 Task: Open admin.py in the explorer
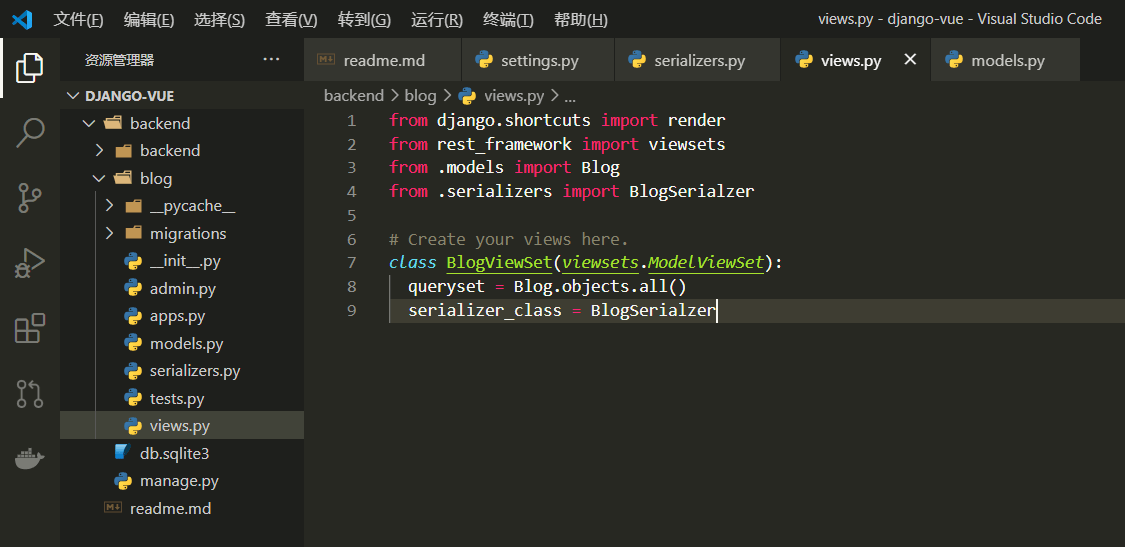[182, 289]
